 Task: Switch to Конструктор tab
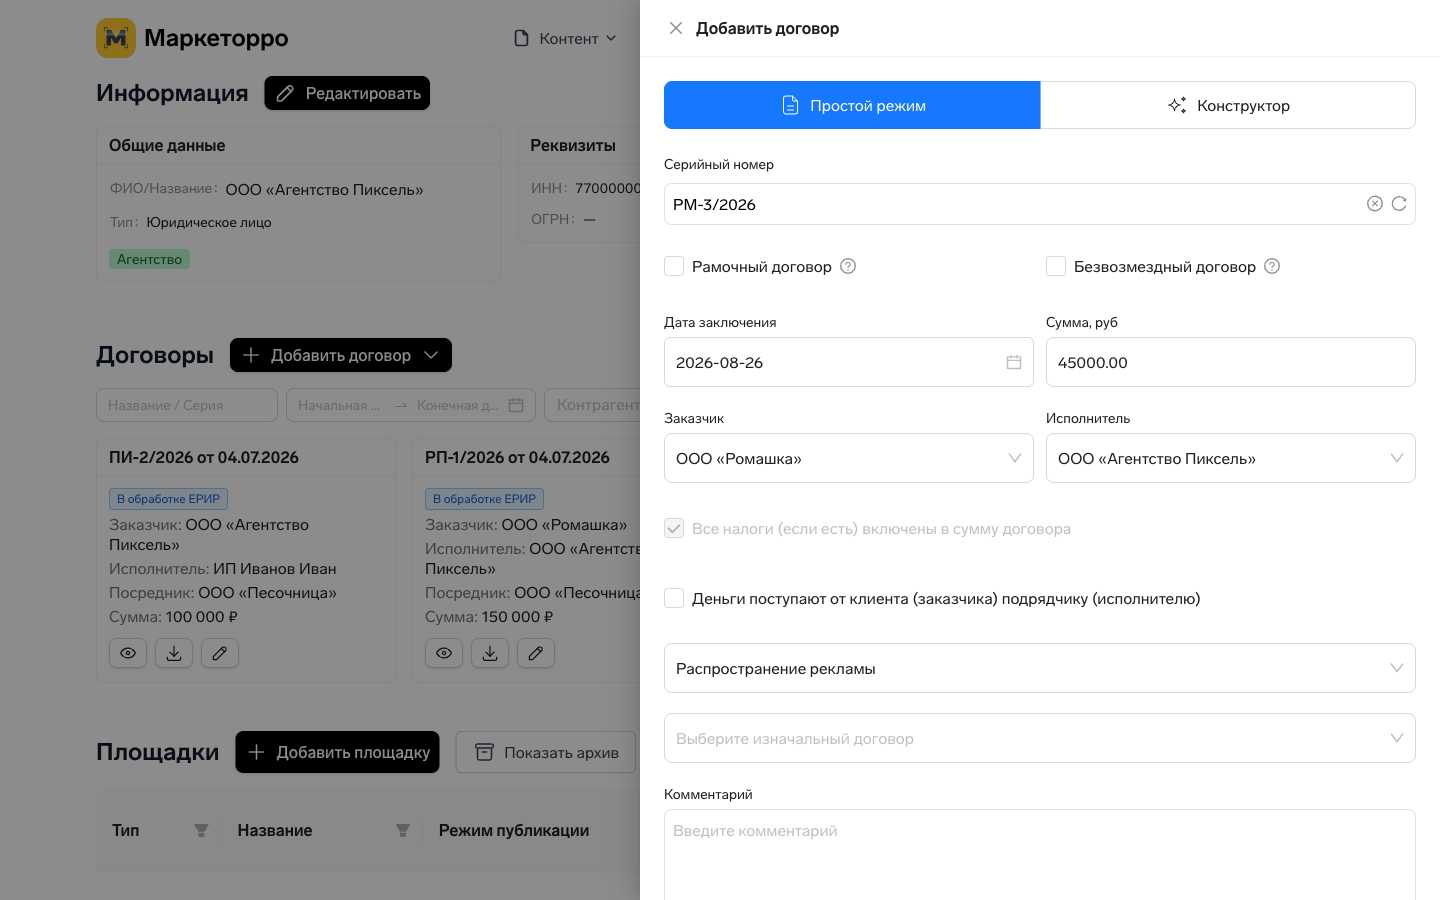point(1228,105)
